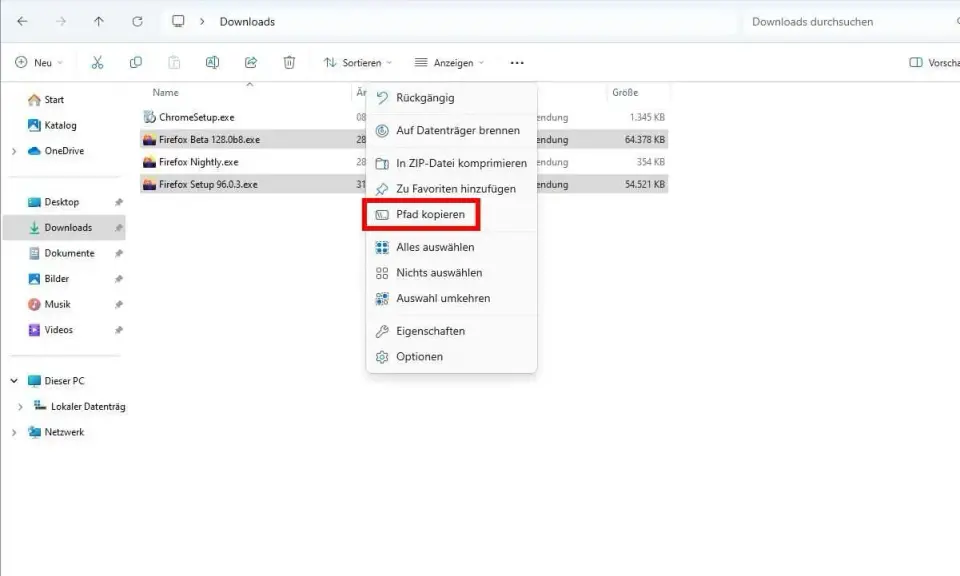This screenshot has width=960, height=576.
Task: Click the greyed-out Paste icon
Action: 174,62
